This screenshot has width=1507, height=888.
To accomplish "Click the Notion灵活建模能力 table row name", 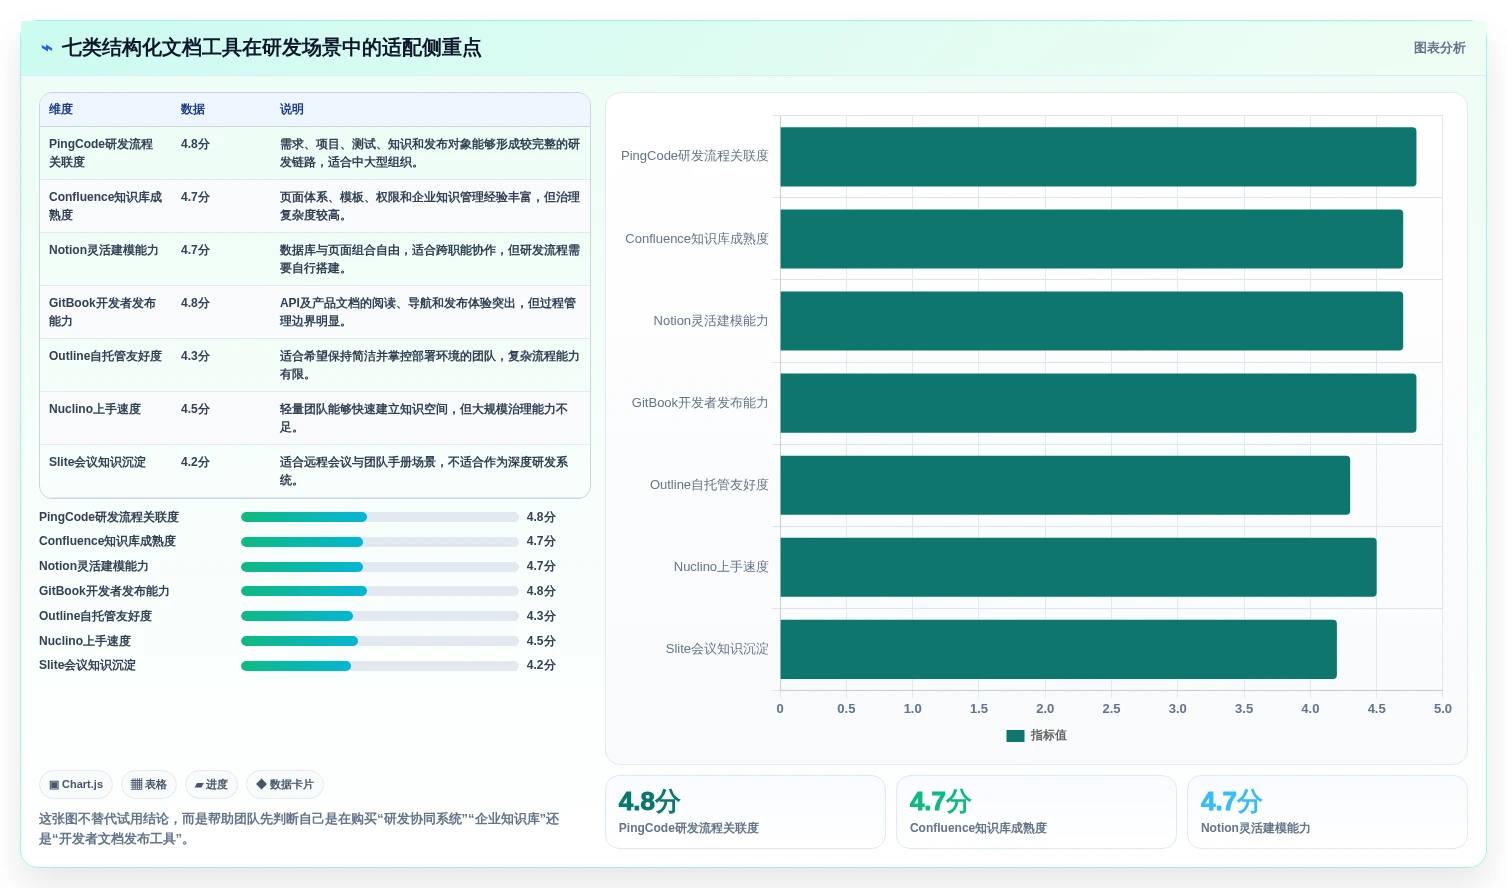I will (104, 250).
